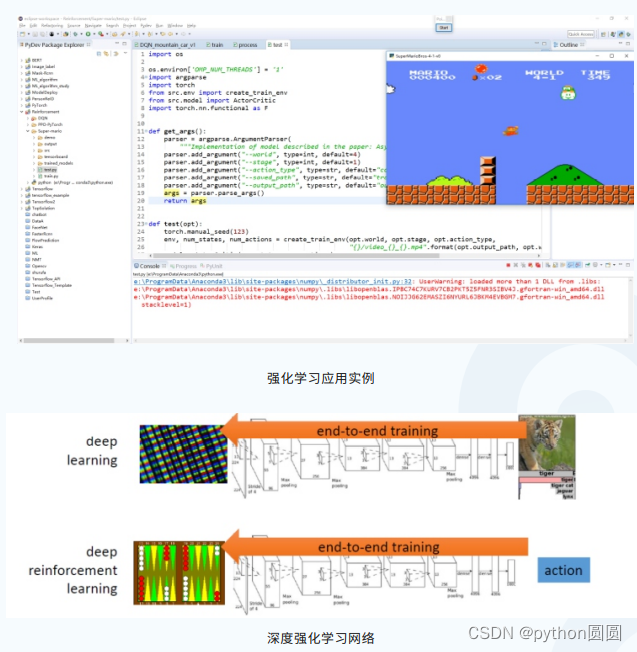Click Link with Editor icon in Package Explorer
The height and width of the screenshot is (652, 637).
pyautogui.click(x=106, y=54)
